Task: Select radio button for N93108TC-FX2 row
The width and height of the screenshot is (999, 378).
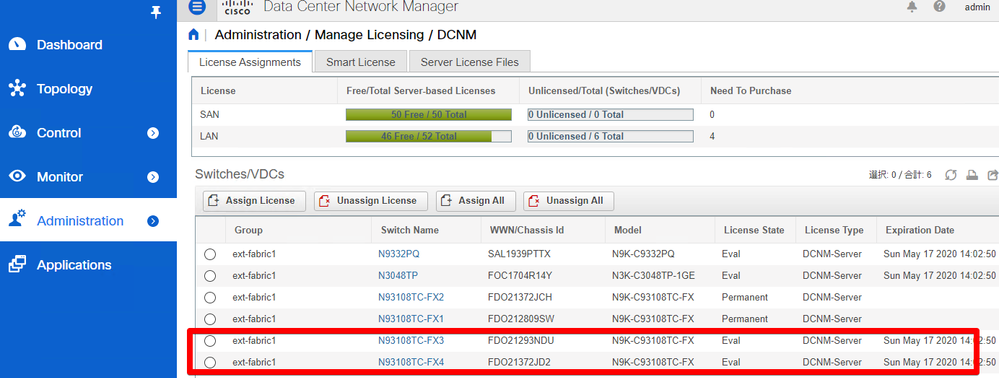Action: pyautogui.click(x=210, y=298)
